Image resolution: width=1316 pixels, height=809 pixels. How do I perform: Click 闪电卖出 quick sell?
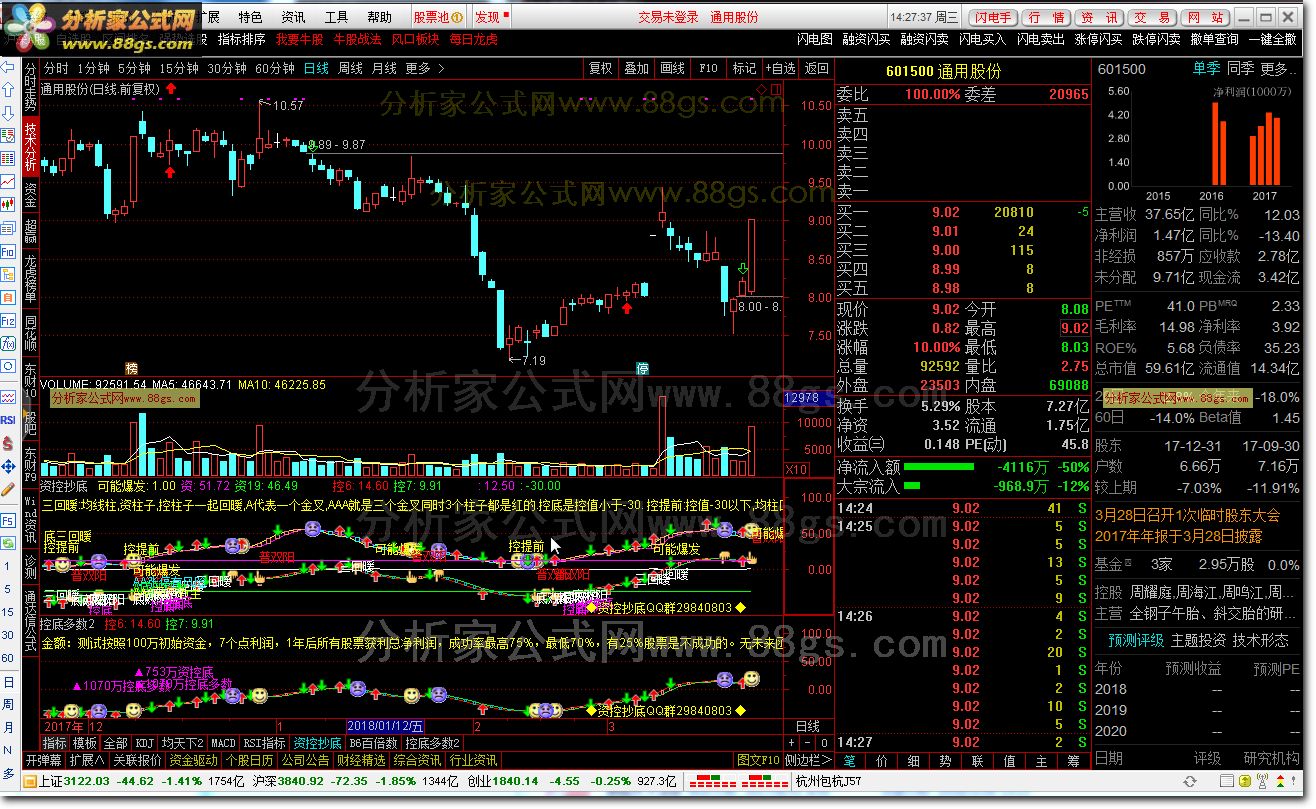[1041, 39]
